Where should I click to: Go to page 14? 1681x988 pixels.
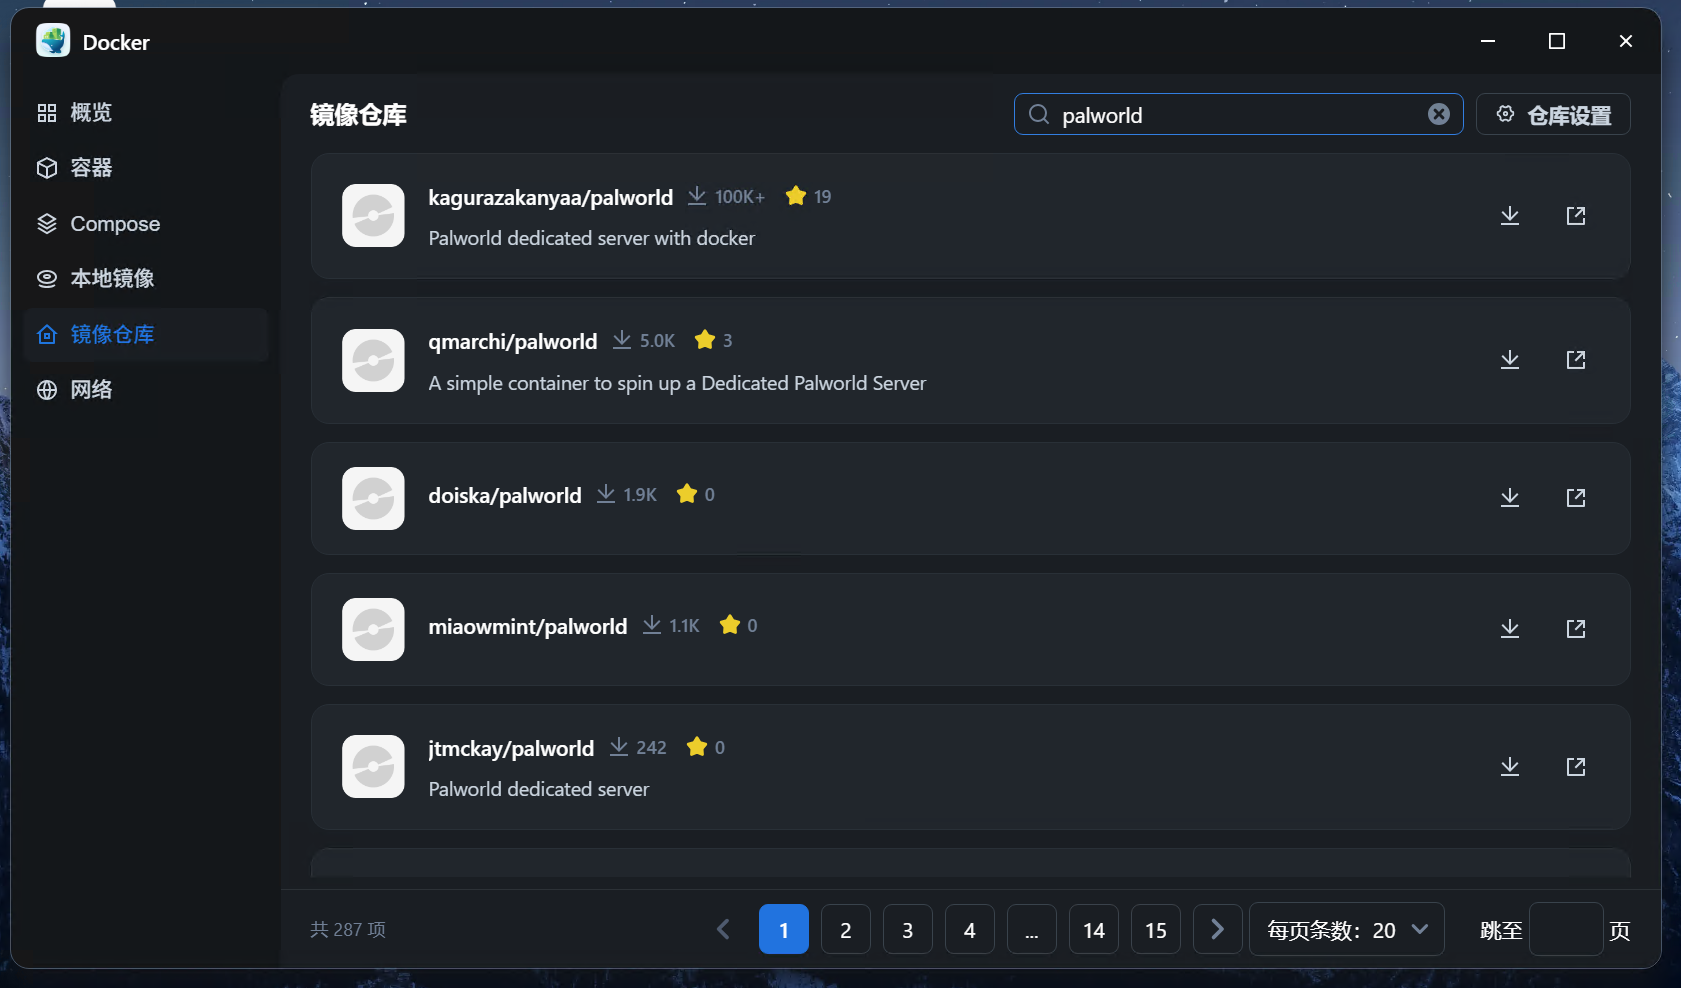pos(1094,930)
